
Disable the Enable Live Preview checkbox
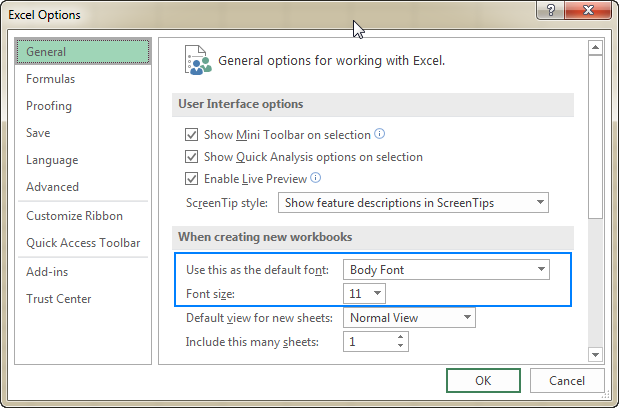pyautogui.click(x=191, y=179)
